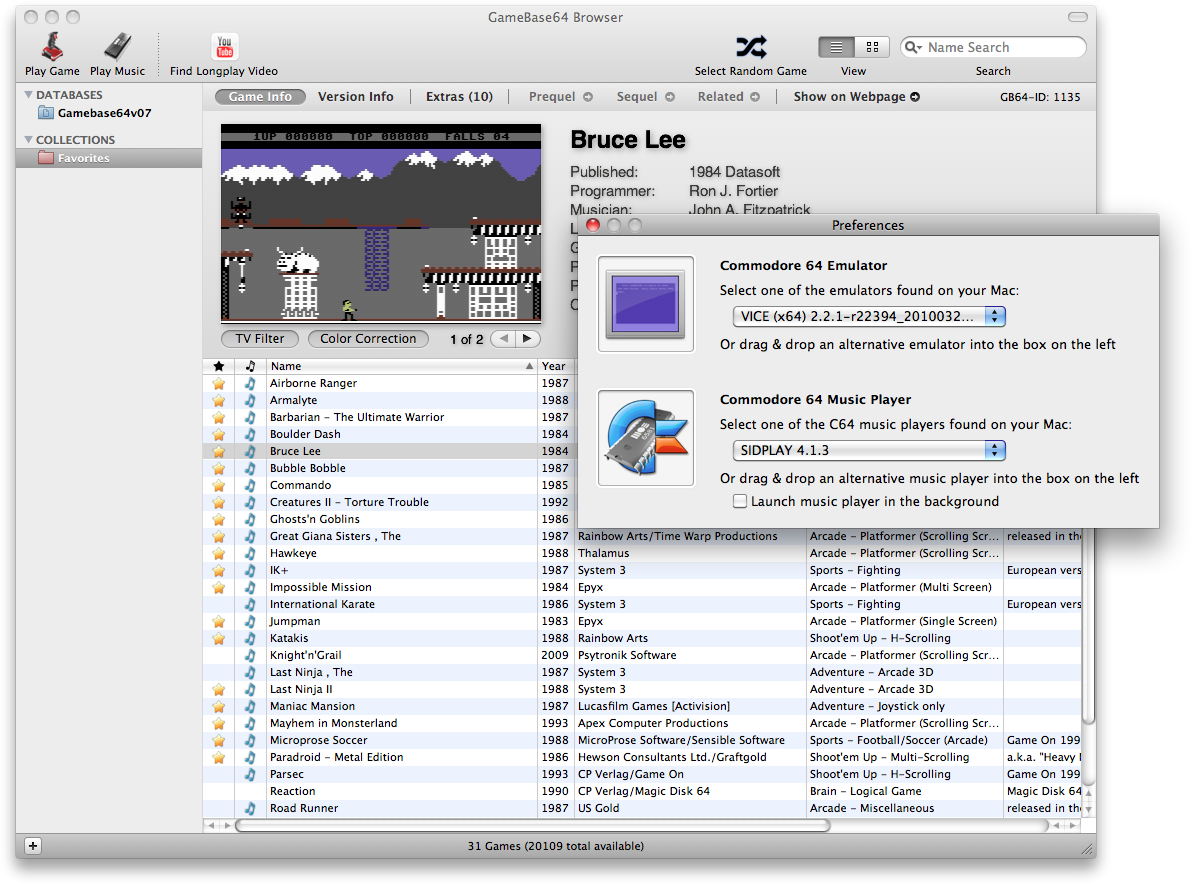Click the VICE emulator icon drop box
This screenshot has height=884, width=1192.
tap(645, 304)
